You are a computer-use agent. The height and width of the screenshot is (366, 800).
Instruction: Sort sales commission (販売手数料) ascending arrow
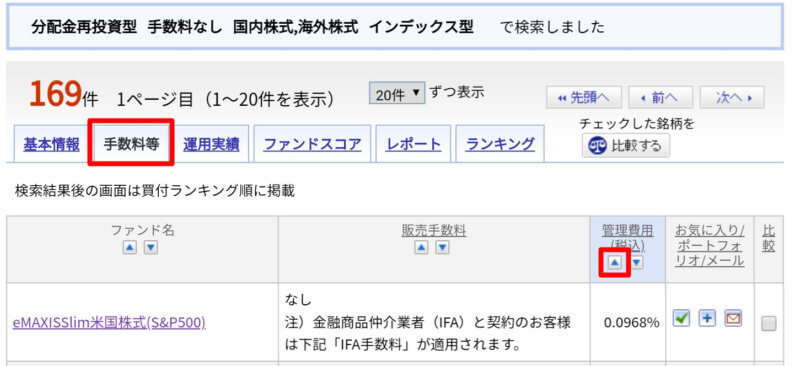[x=421, y=248]
